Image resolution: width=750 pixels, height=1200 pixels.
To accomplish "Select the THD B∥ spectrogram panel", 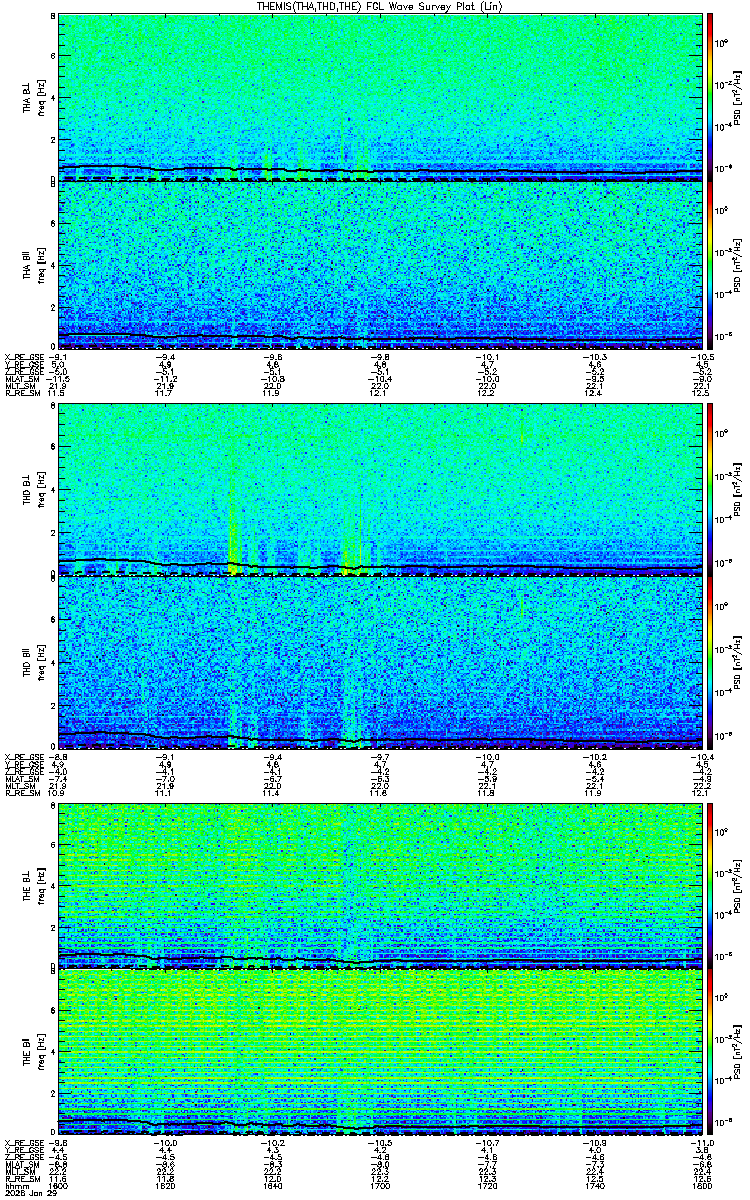I will click(x=381, y=661).
